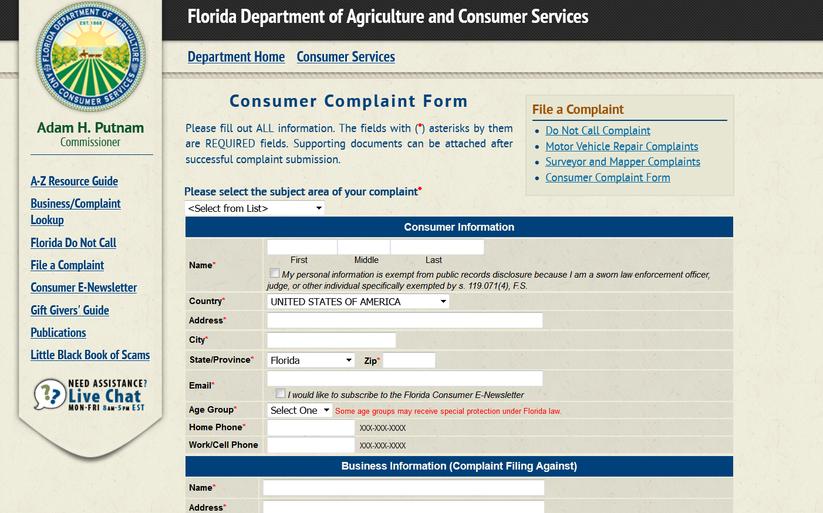
Task: Subscribe to the Florida Consumer E-Newsletter checkbox
Action: (281, 393)
